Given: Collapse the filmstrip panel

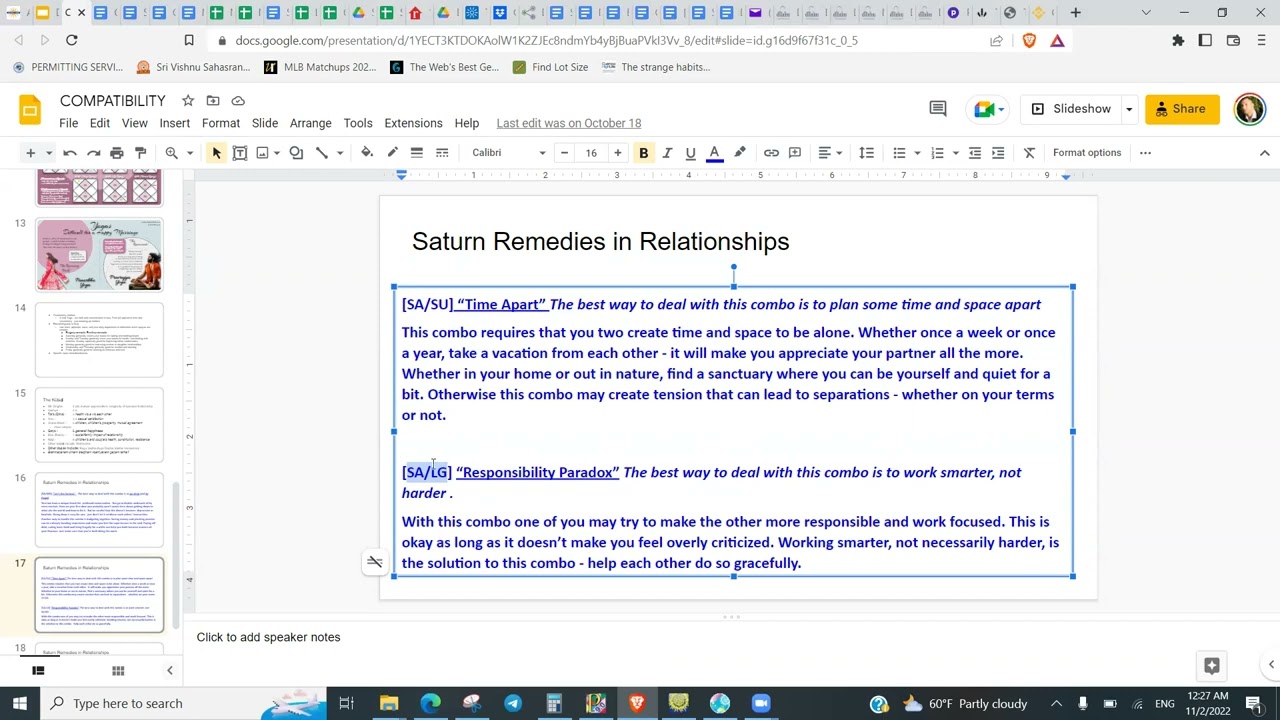Looking at the screenshot, I should pos(169,671).
